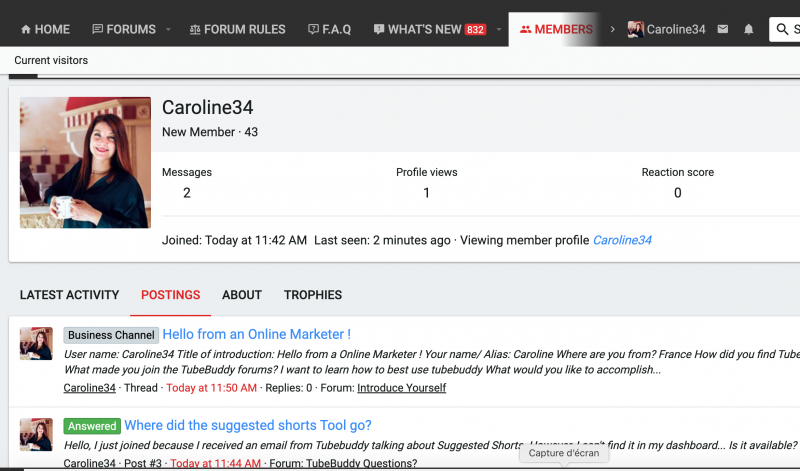This screenshot has height=471, width=800.
Task: Open the Trophies tab
Action: click(313, 295)
